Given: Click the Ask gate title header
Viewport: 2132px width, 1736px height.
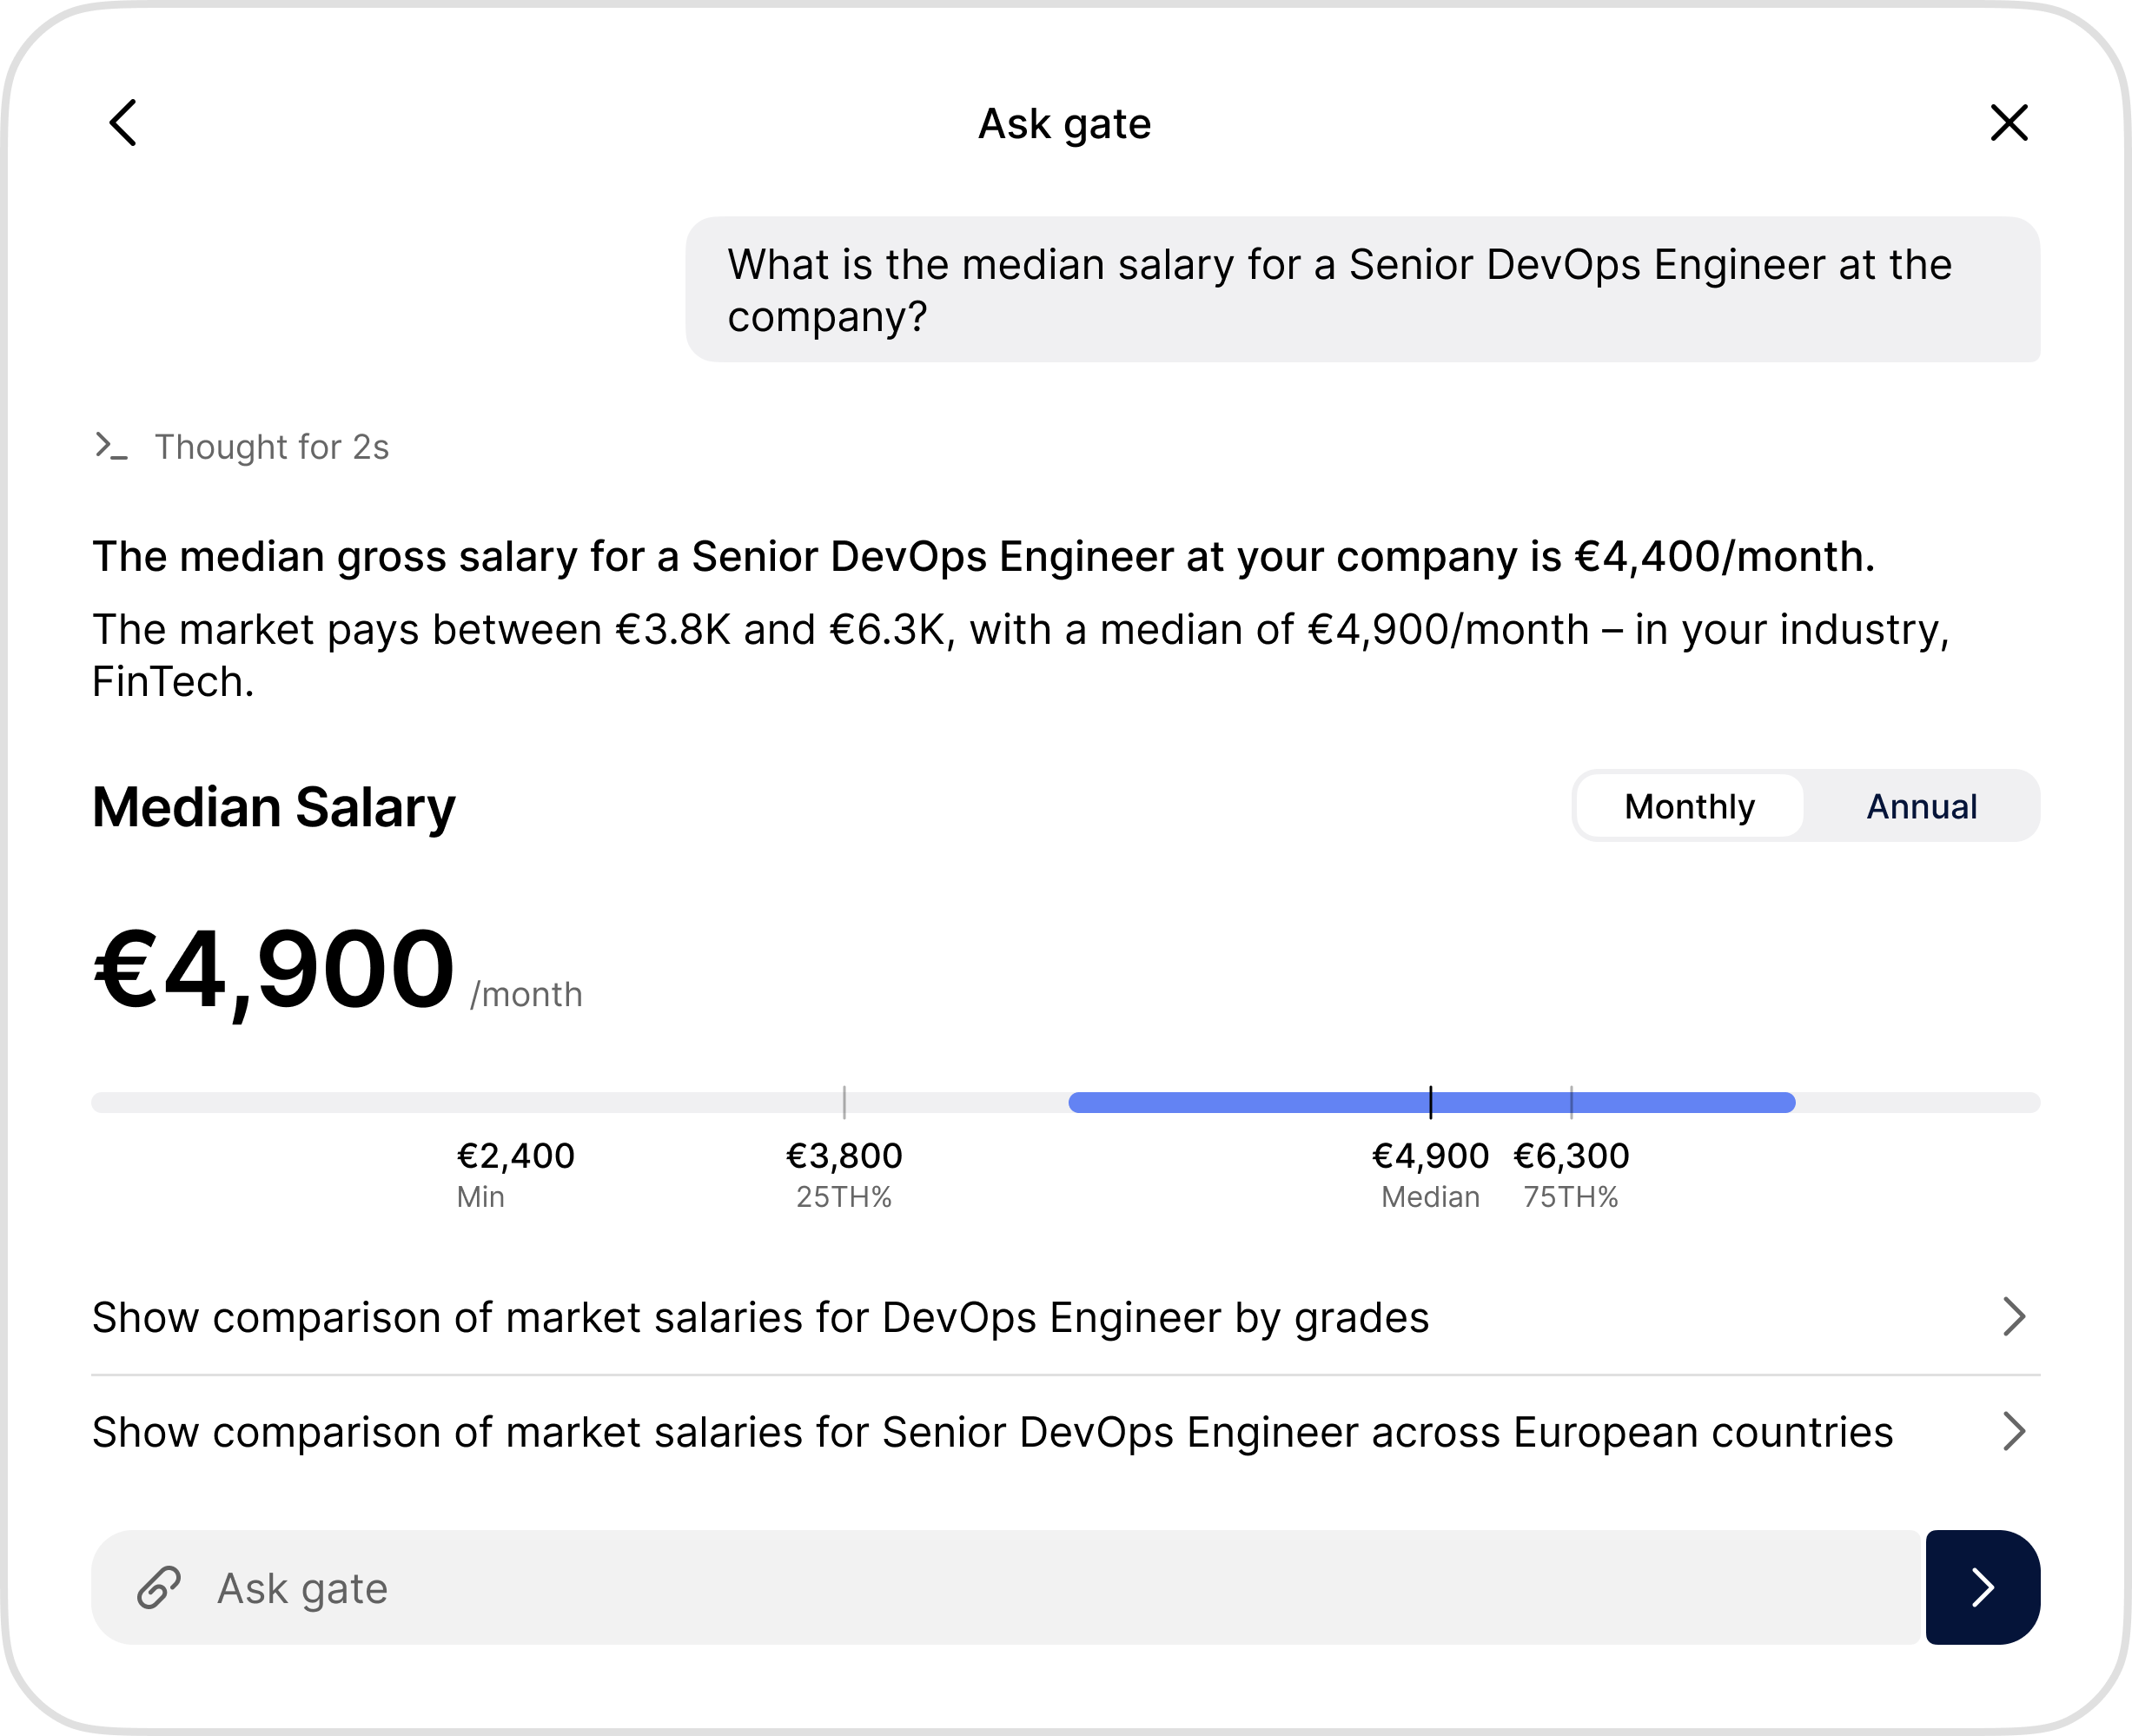Looking at the screenshot, I should [1065, 124].
